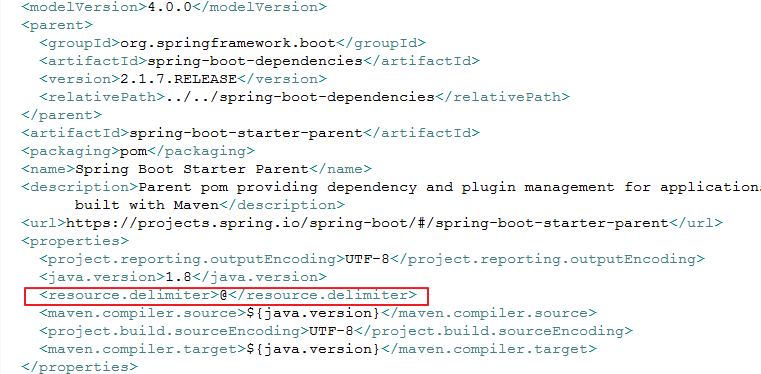761x374 pixels.
Task: Select the spring-boot-dependencies artifactId value
Action: [x=255, y=61]
